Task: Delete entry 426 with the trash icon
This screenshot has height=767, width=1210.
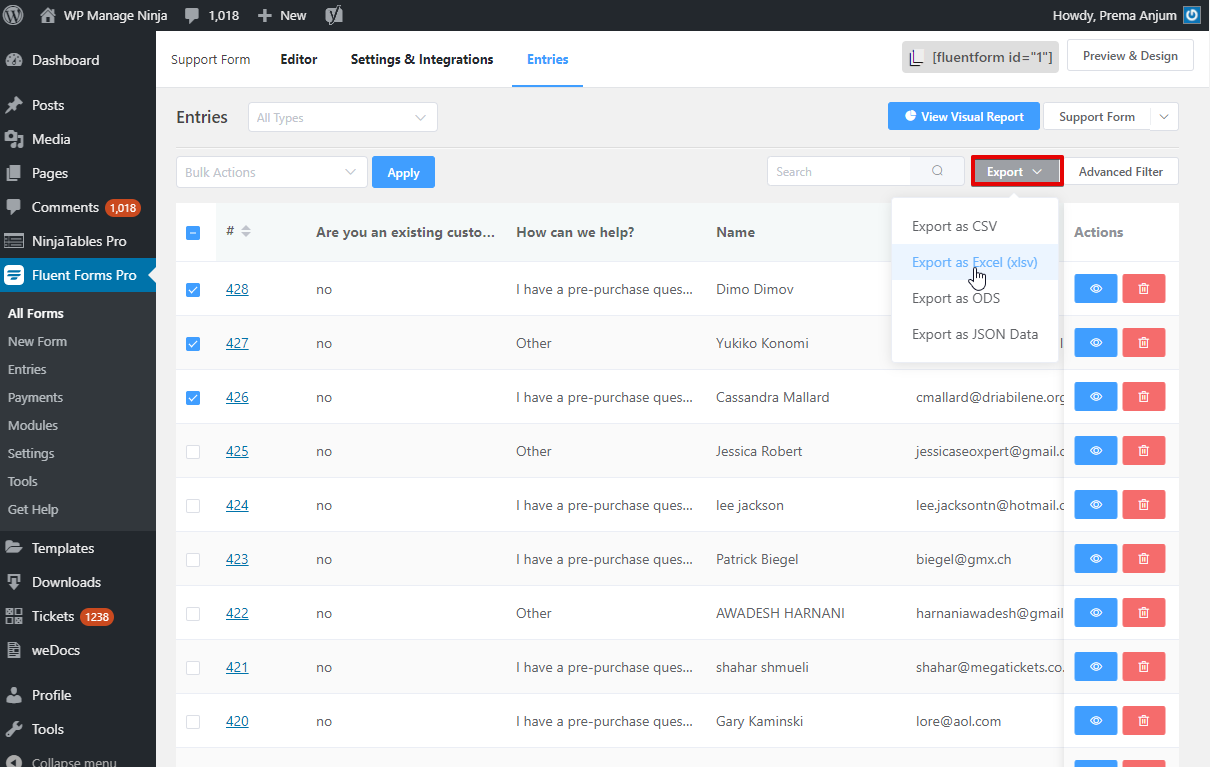Action: pyautogui.click(x=1144, y=397)
